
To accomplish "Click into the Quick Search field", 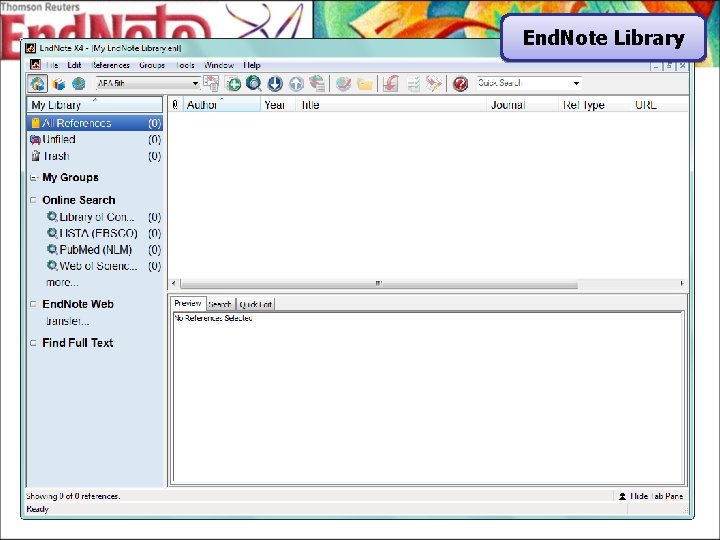I will [x=523, y=83].
